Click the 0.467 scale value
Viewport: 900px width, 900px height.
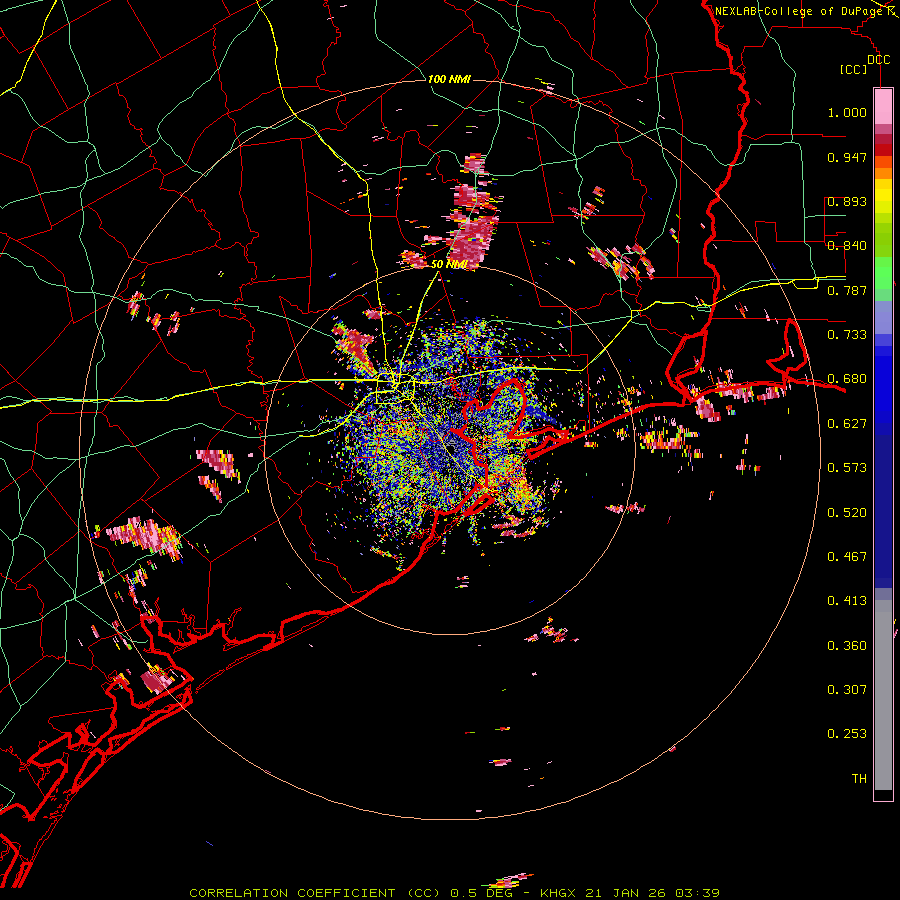847,557
